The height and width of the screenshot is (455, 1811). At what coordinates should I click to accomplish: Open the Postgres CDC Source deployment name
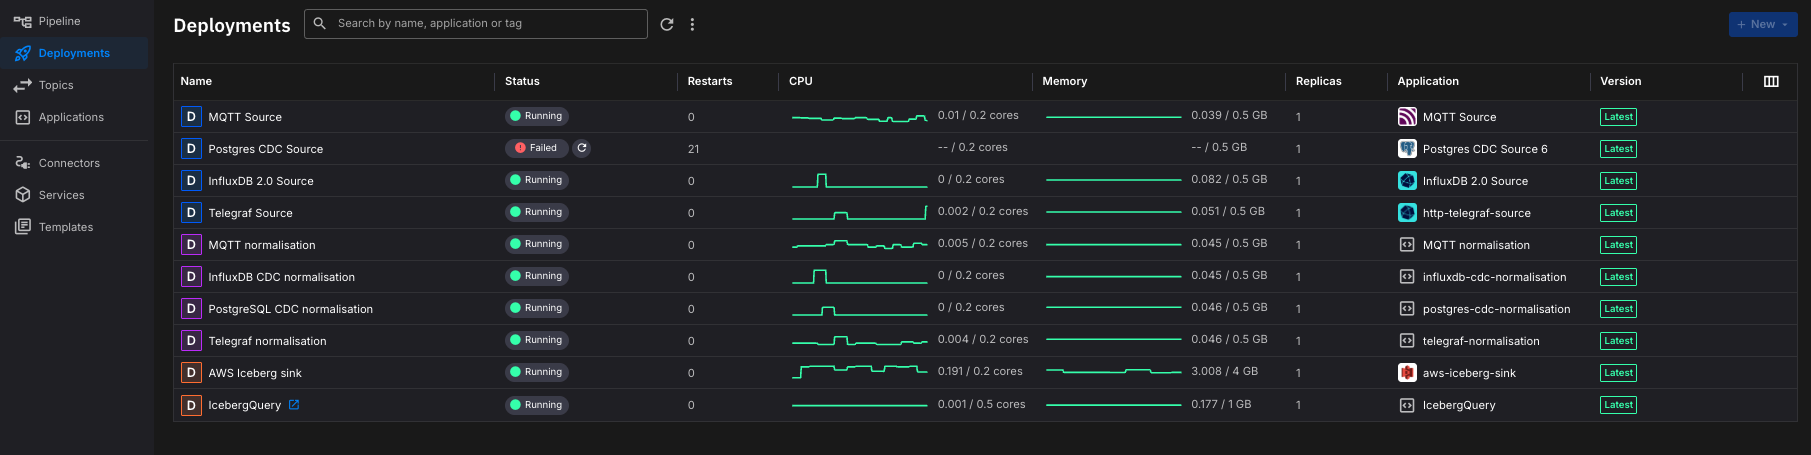266,149
